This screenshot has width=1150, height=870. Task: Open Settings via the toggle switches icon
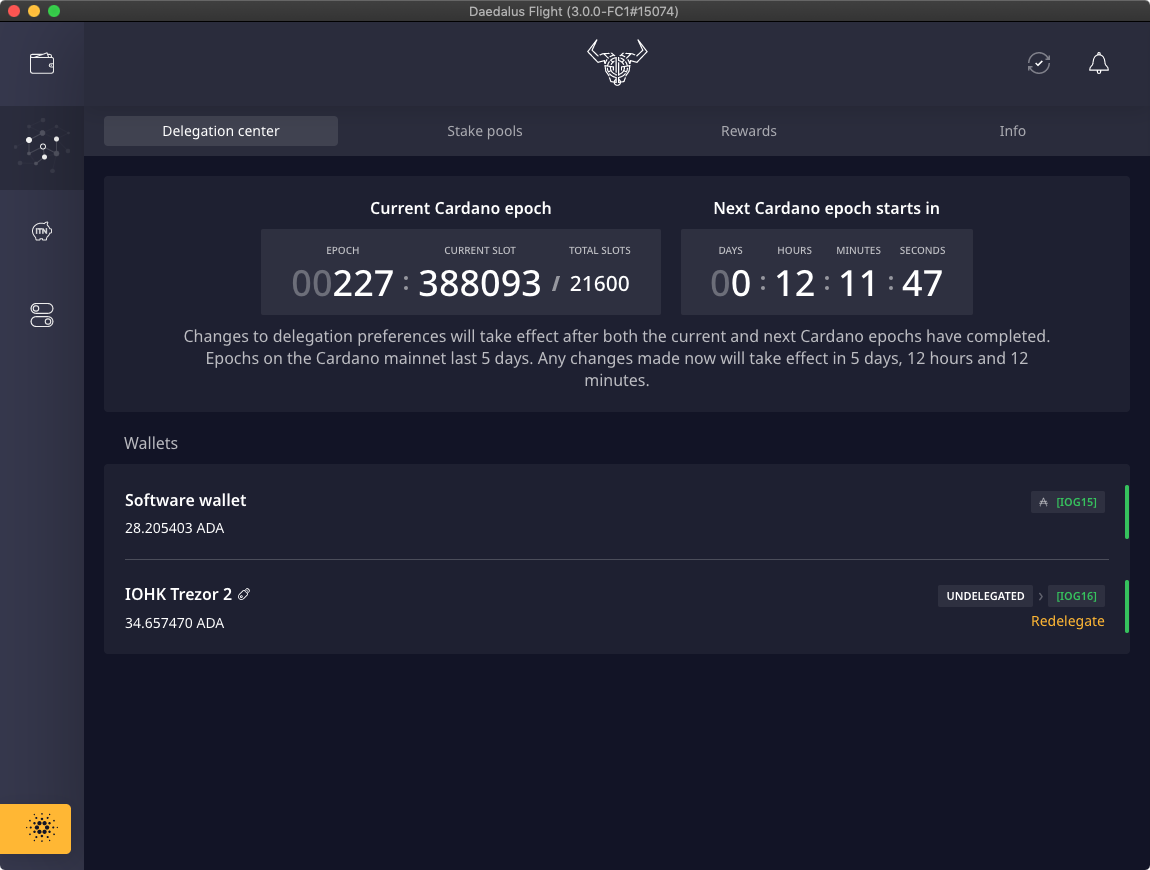coord(42,315)
